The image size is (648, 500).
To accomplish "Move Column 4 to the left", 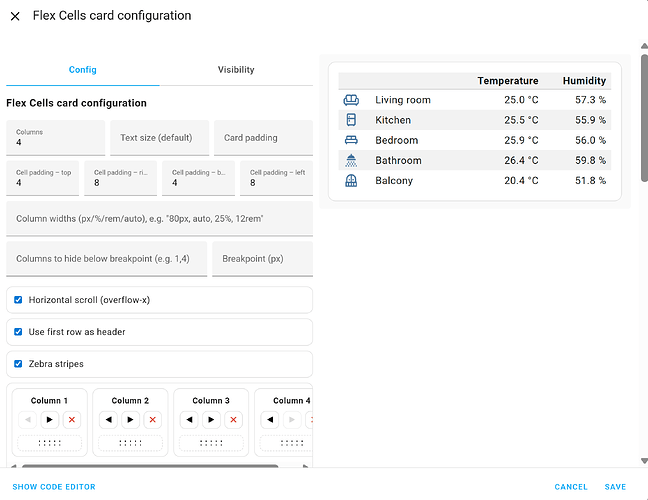I will [271, 420].
